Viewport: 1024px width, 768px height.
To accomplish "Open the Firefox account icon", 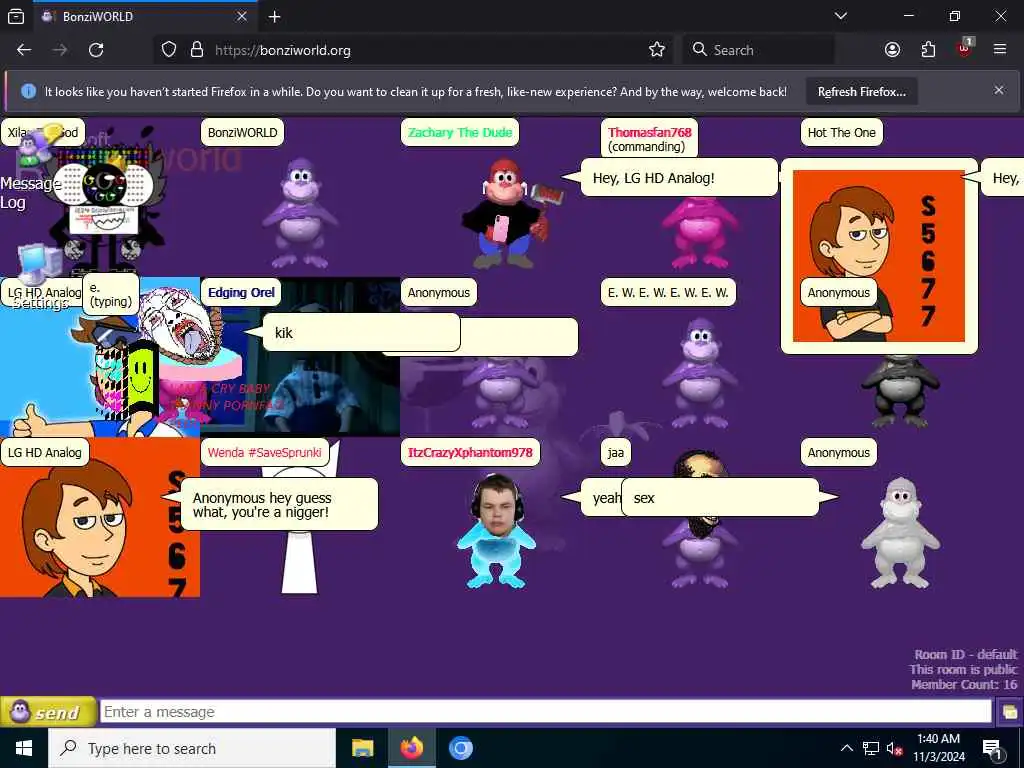I will 892,50.
